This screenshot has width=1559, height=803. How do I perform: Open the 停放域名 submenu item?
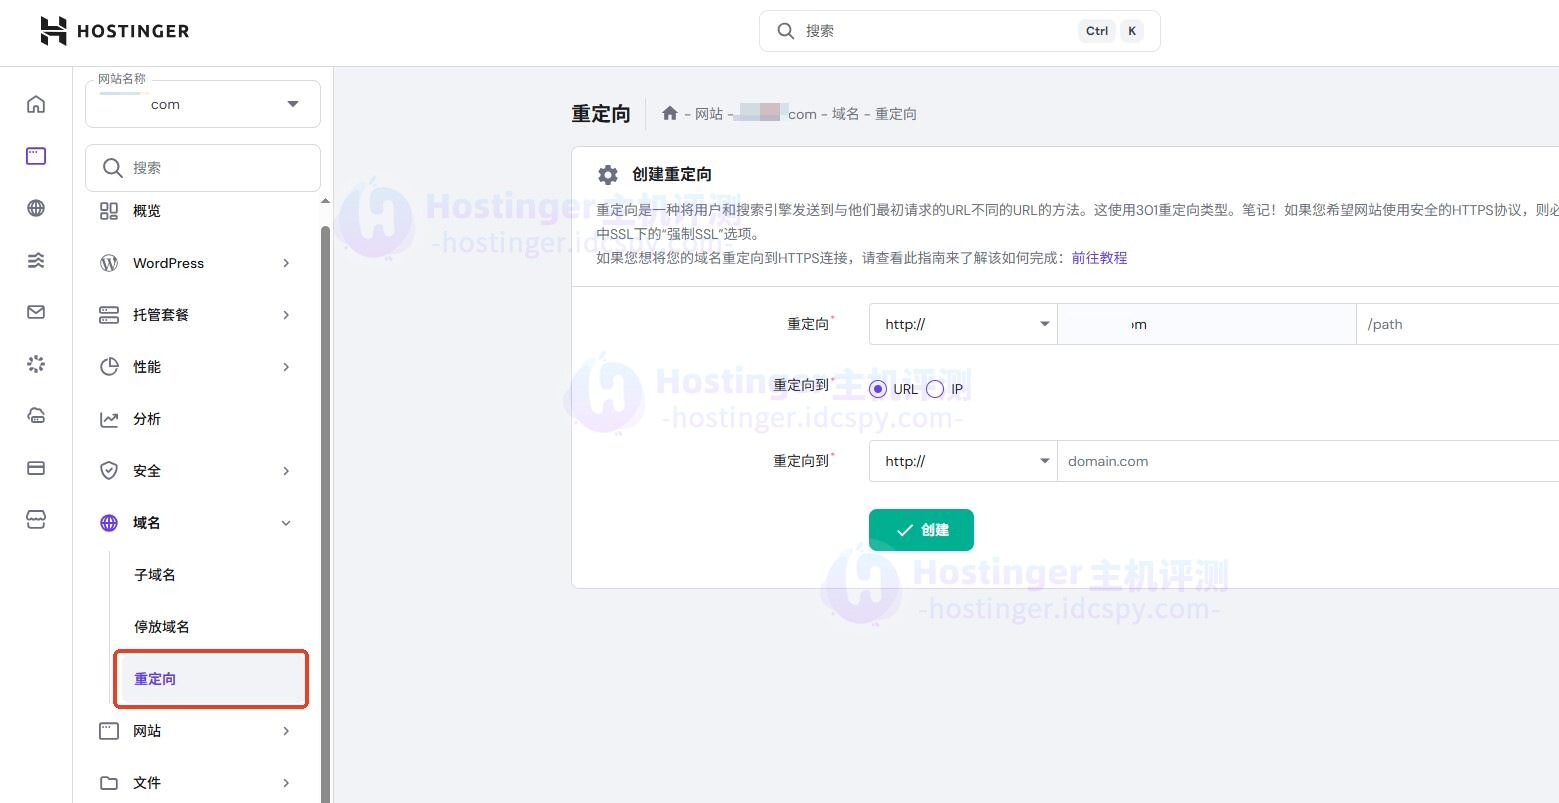coord(162,627)
